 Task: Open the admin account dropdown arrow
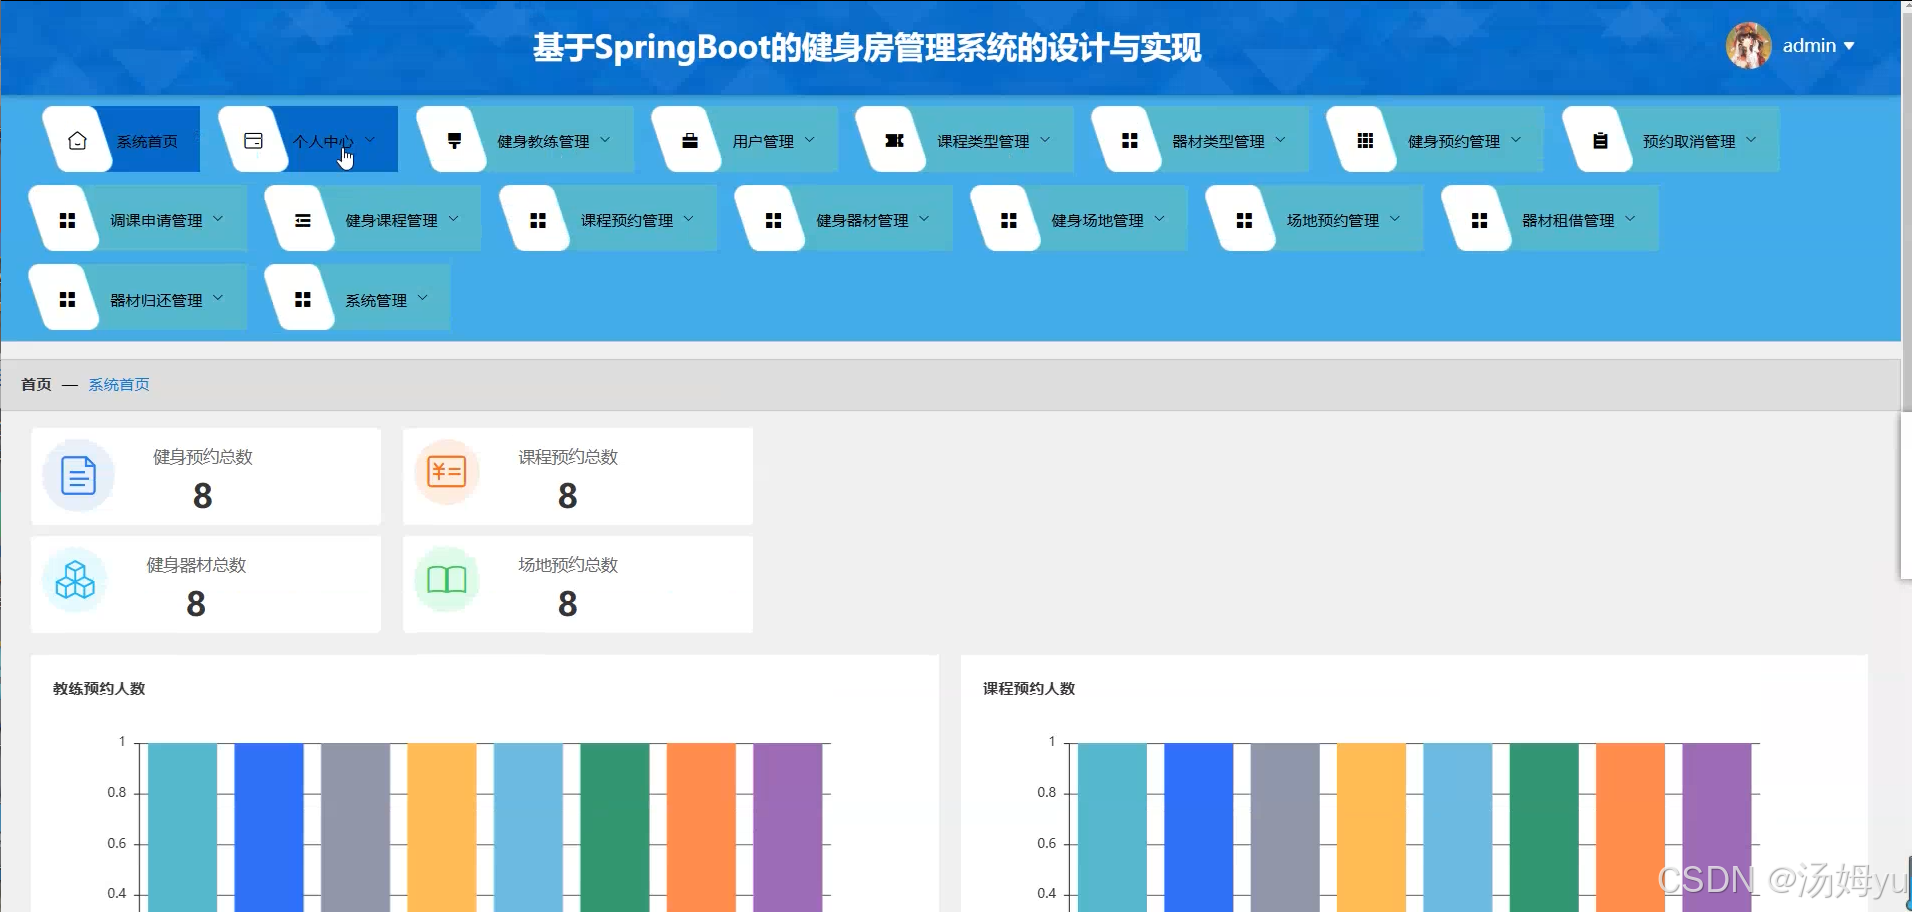pyautogui.click(x=1849, y=46)
